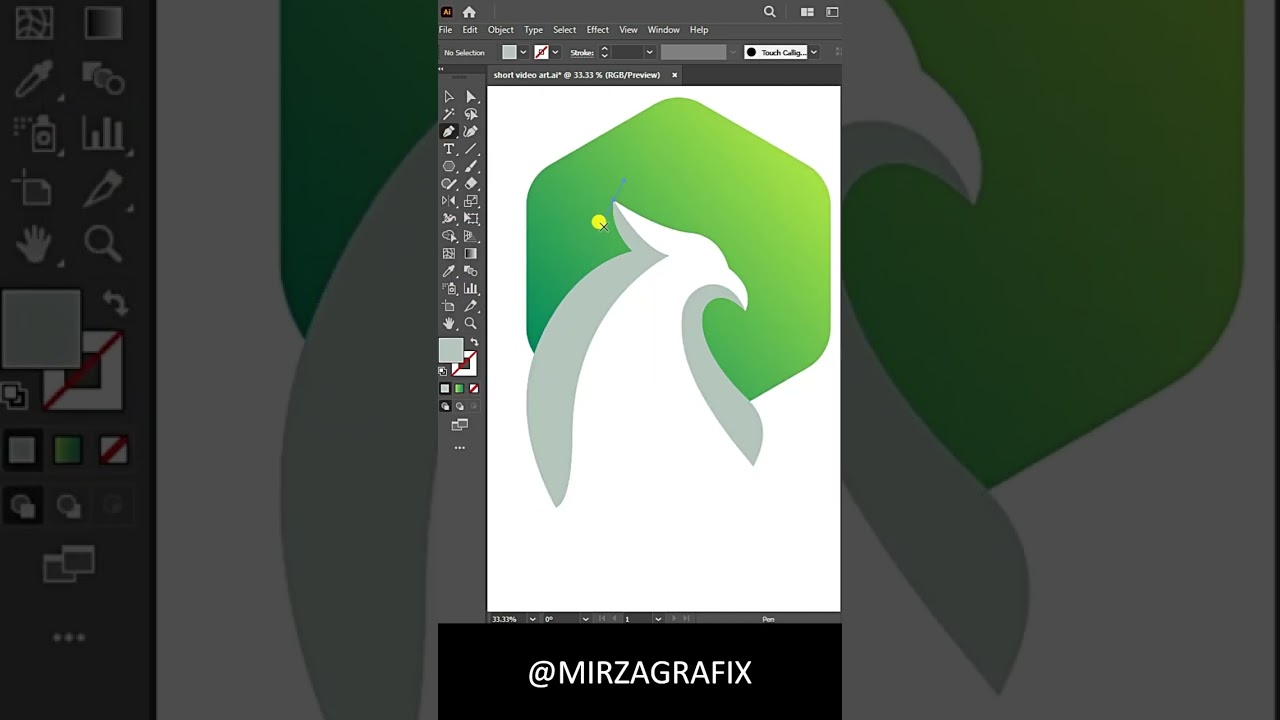
Task: Go to the previous artboard
Action: pos(614,619)
